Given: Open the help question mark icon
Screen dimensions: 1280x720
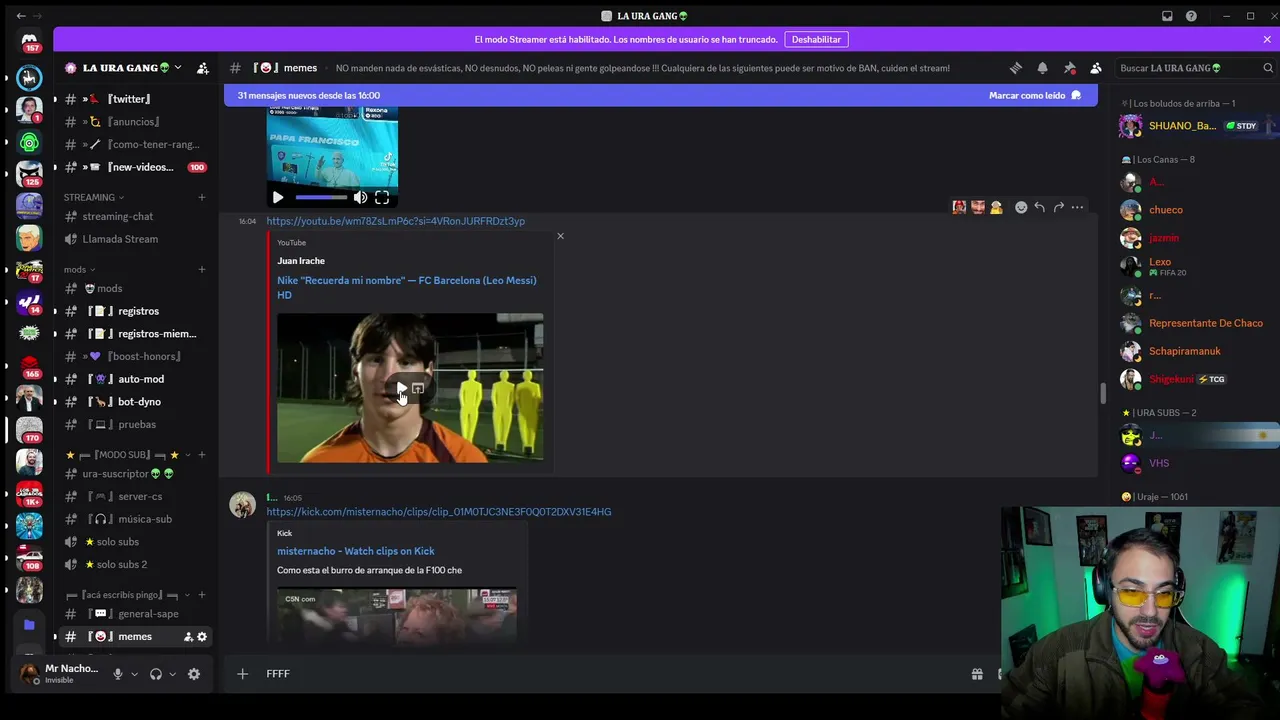Looking at the screenshot, I should tap(1191, 16).
